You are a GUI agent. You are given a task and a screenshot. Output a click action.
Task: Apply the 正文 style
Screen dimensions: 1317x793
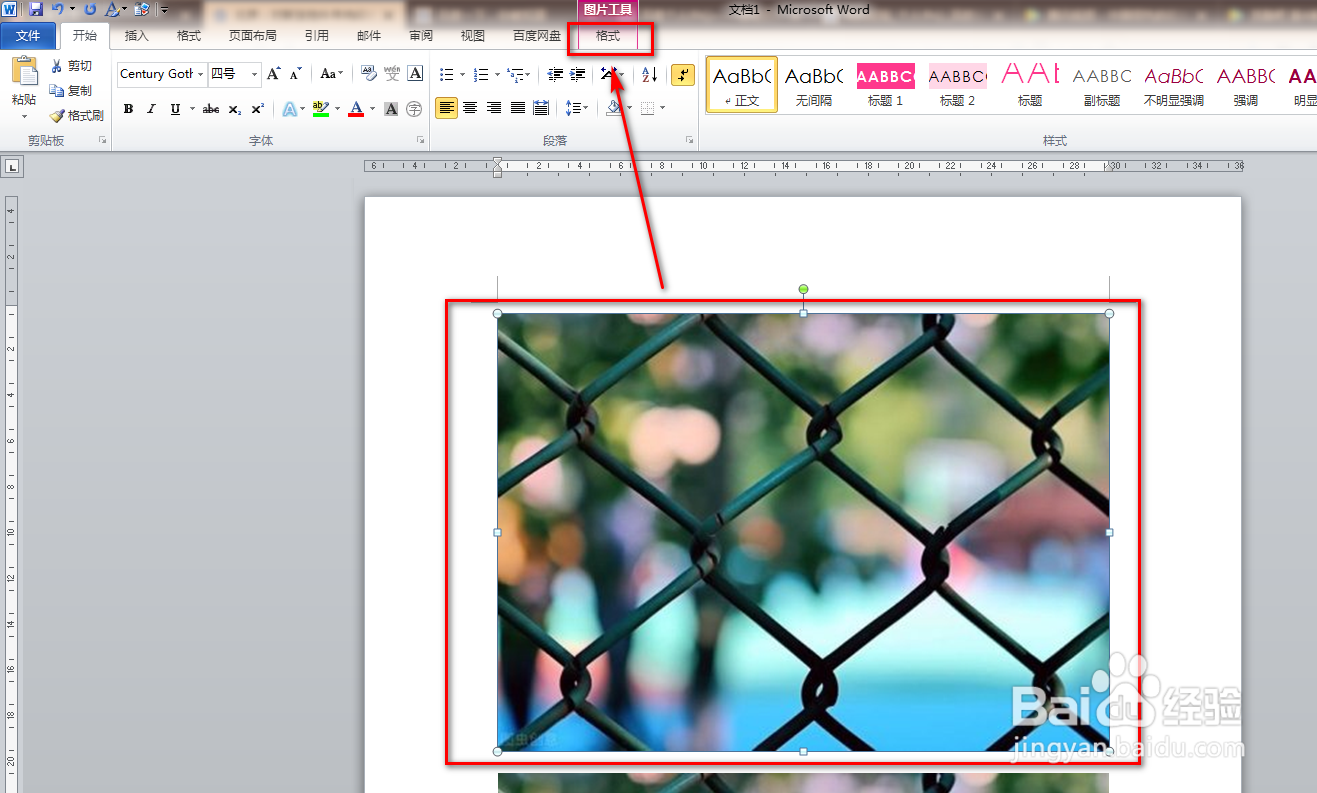click(x=742, y=84)
